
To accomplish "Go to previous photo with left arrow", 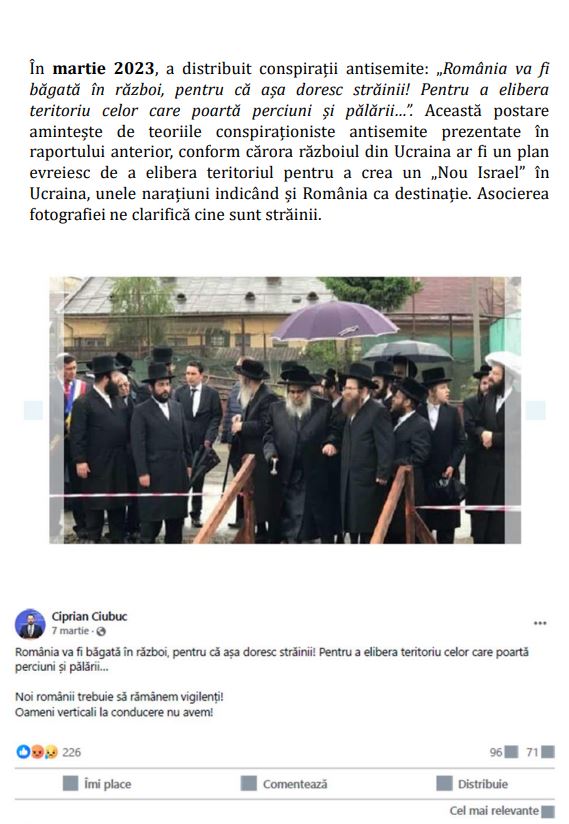I will (34, 410).
